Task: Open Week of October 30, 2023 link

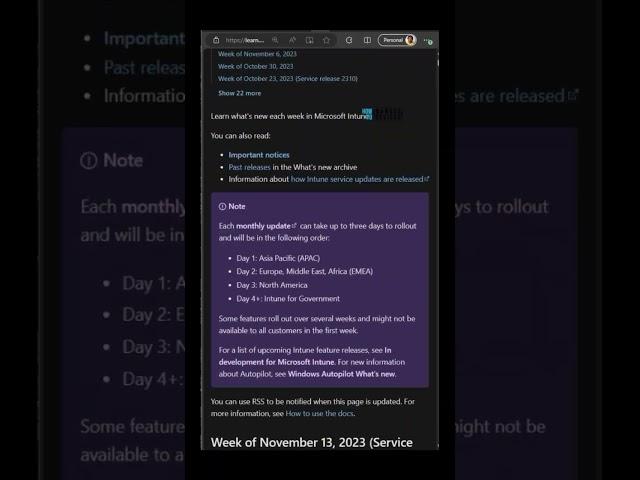Action: 256,66
